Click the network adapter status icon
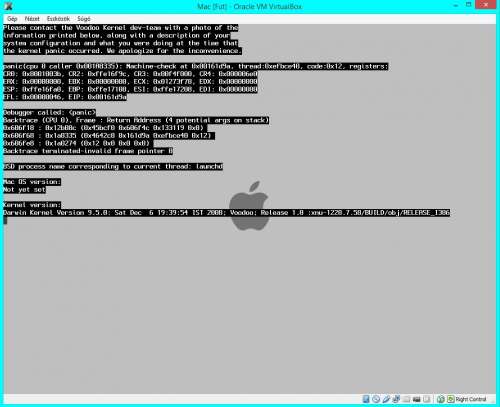Screen dimensions: 500x407 396,399
